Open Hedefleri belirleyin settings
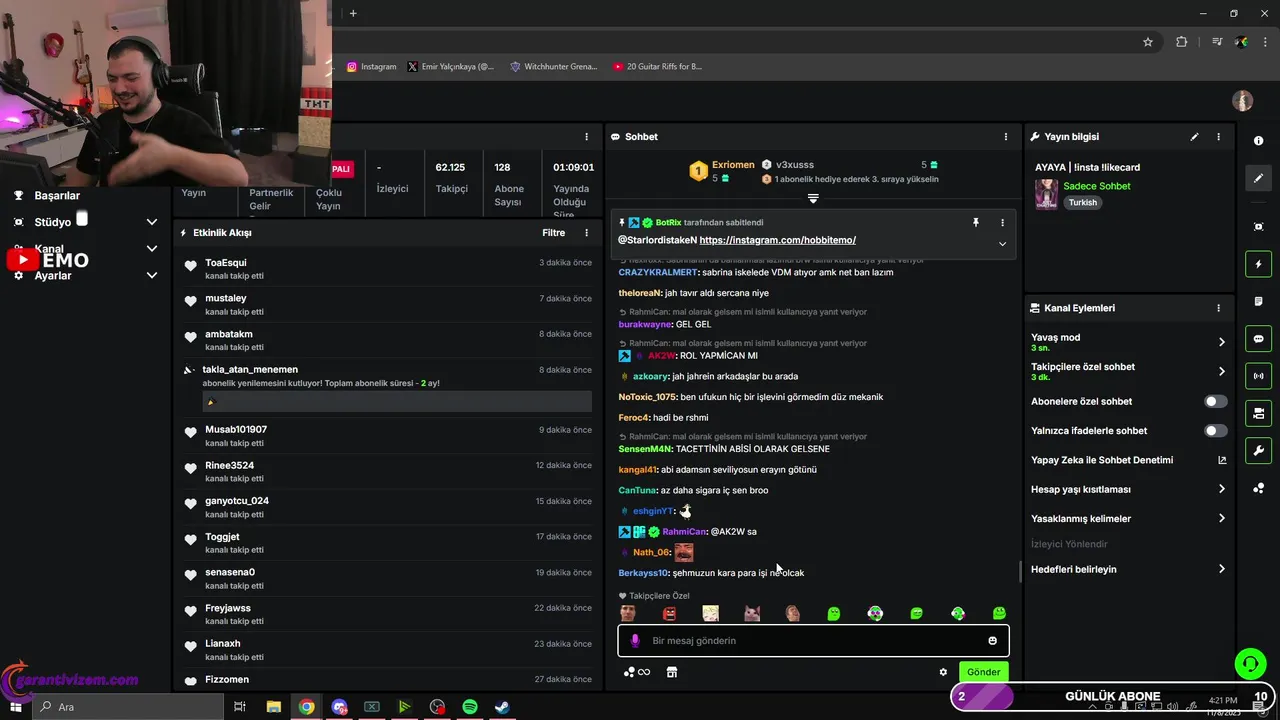The image size is (1280, 720). 1128,569
